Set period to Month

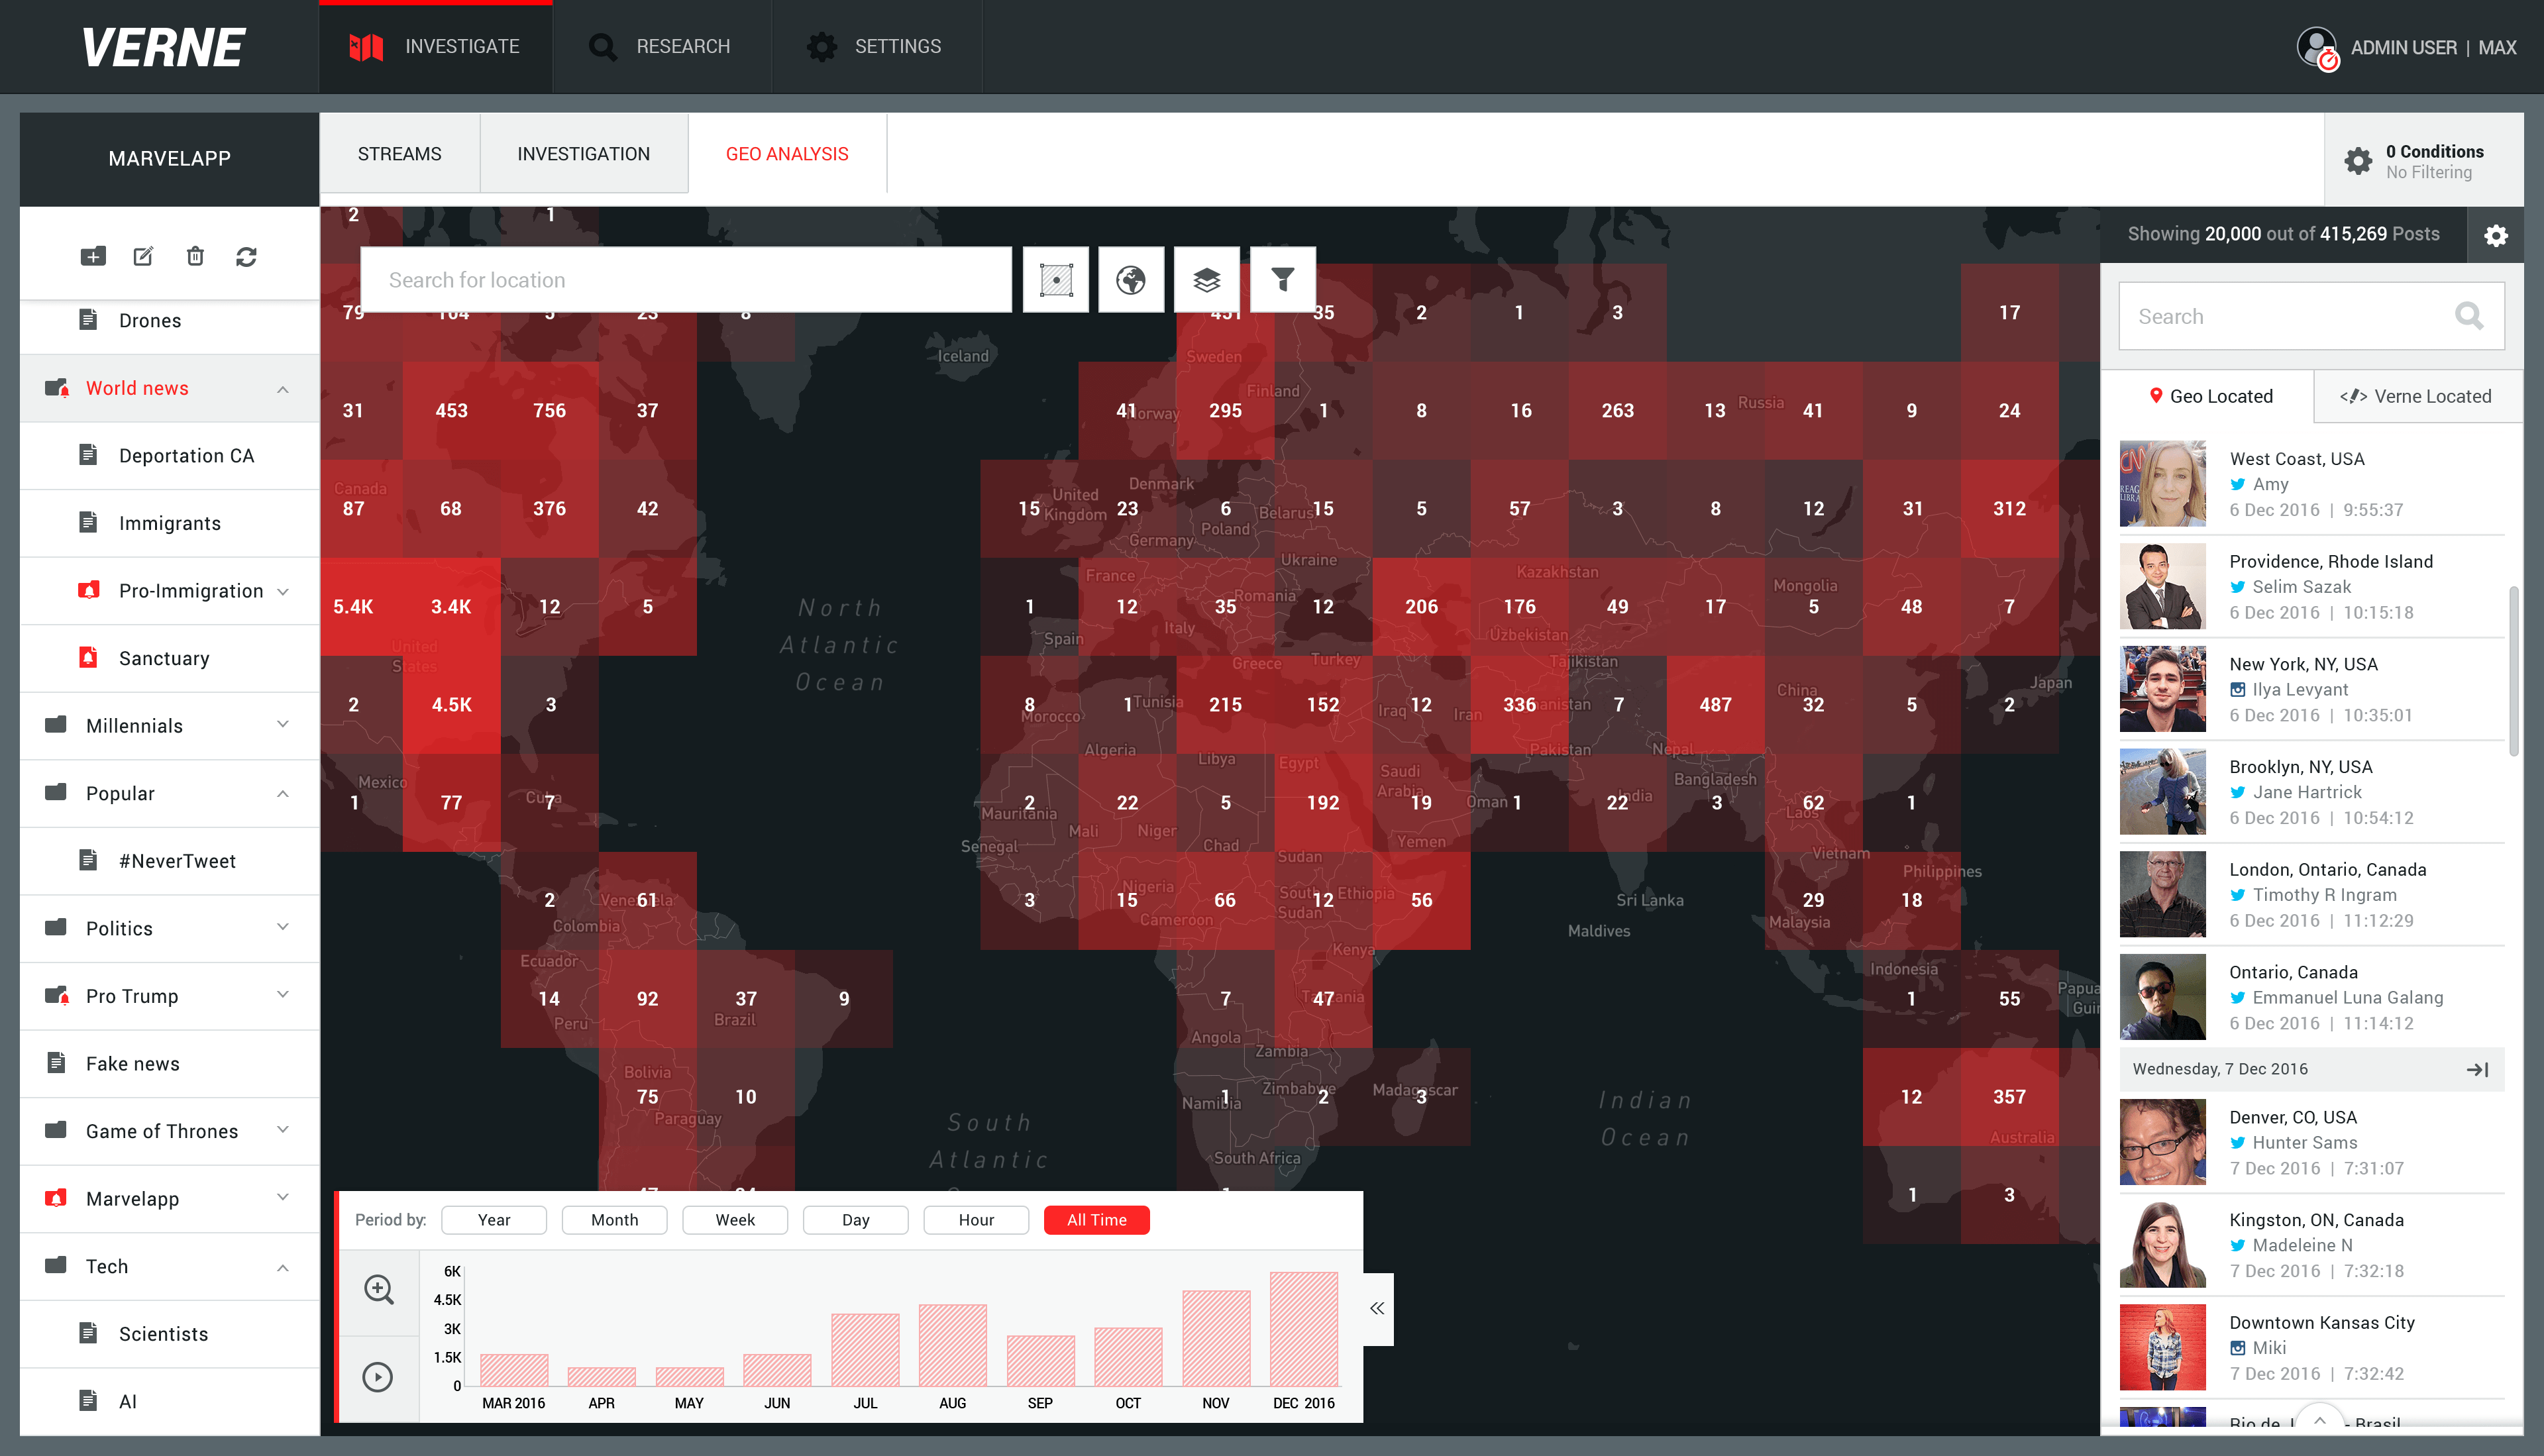pos(614,1220)
